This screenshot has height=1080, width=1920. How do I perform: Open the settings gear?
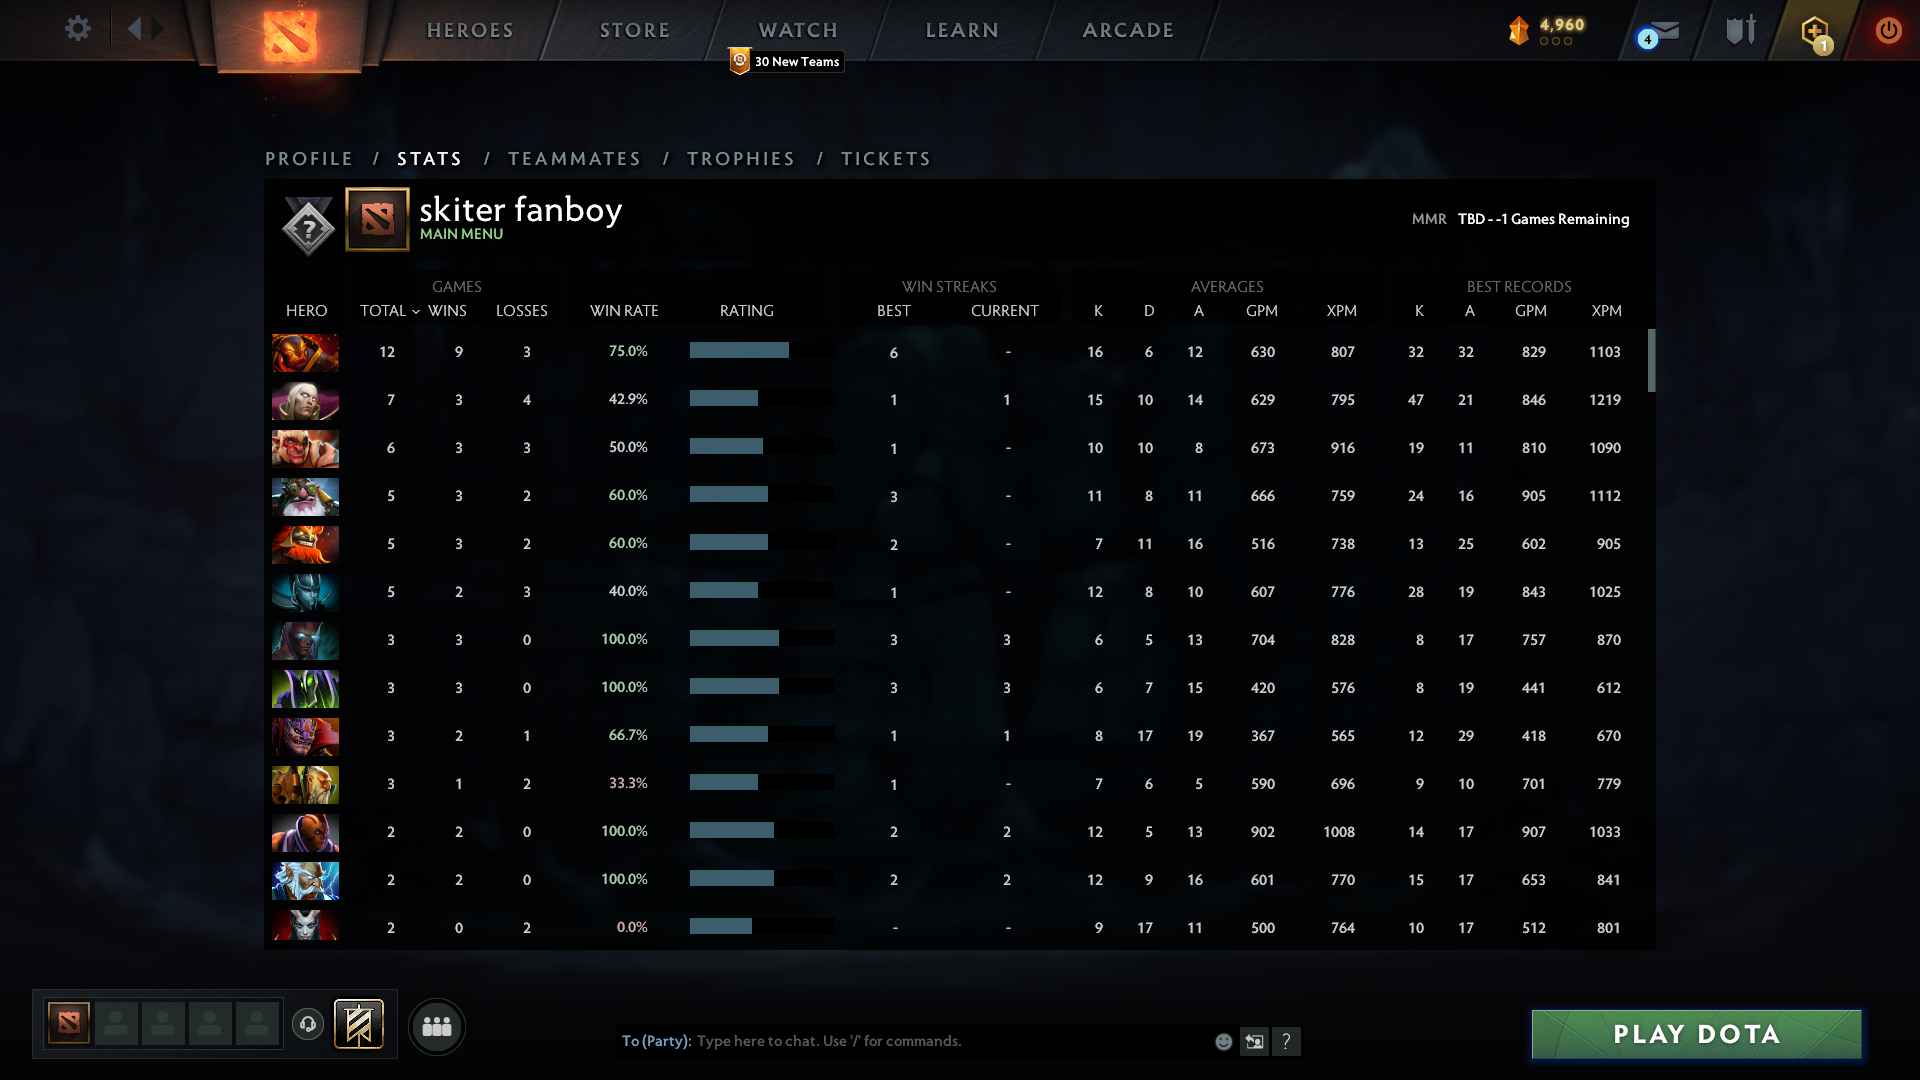[78, 29]
